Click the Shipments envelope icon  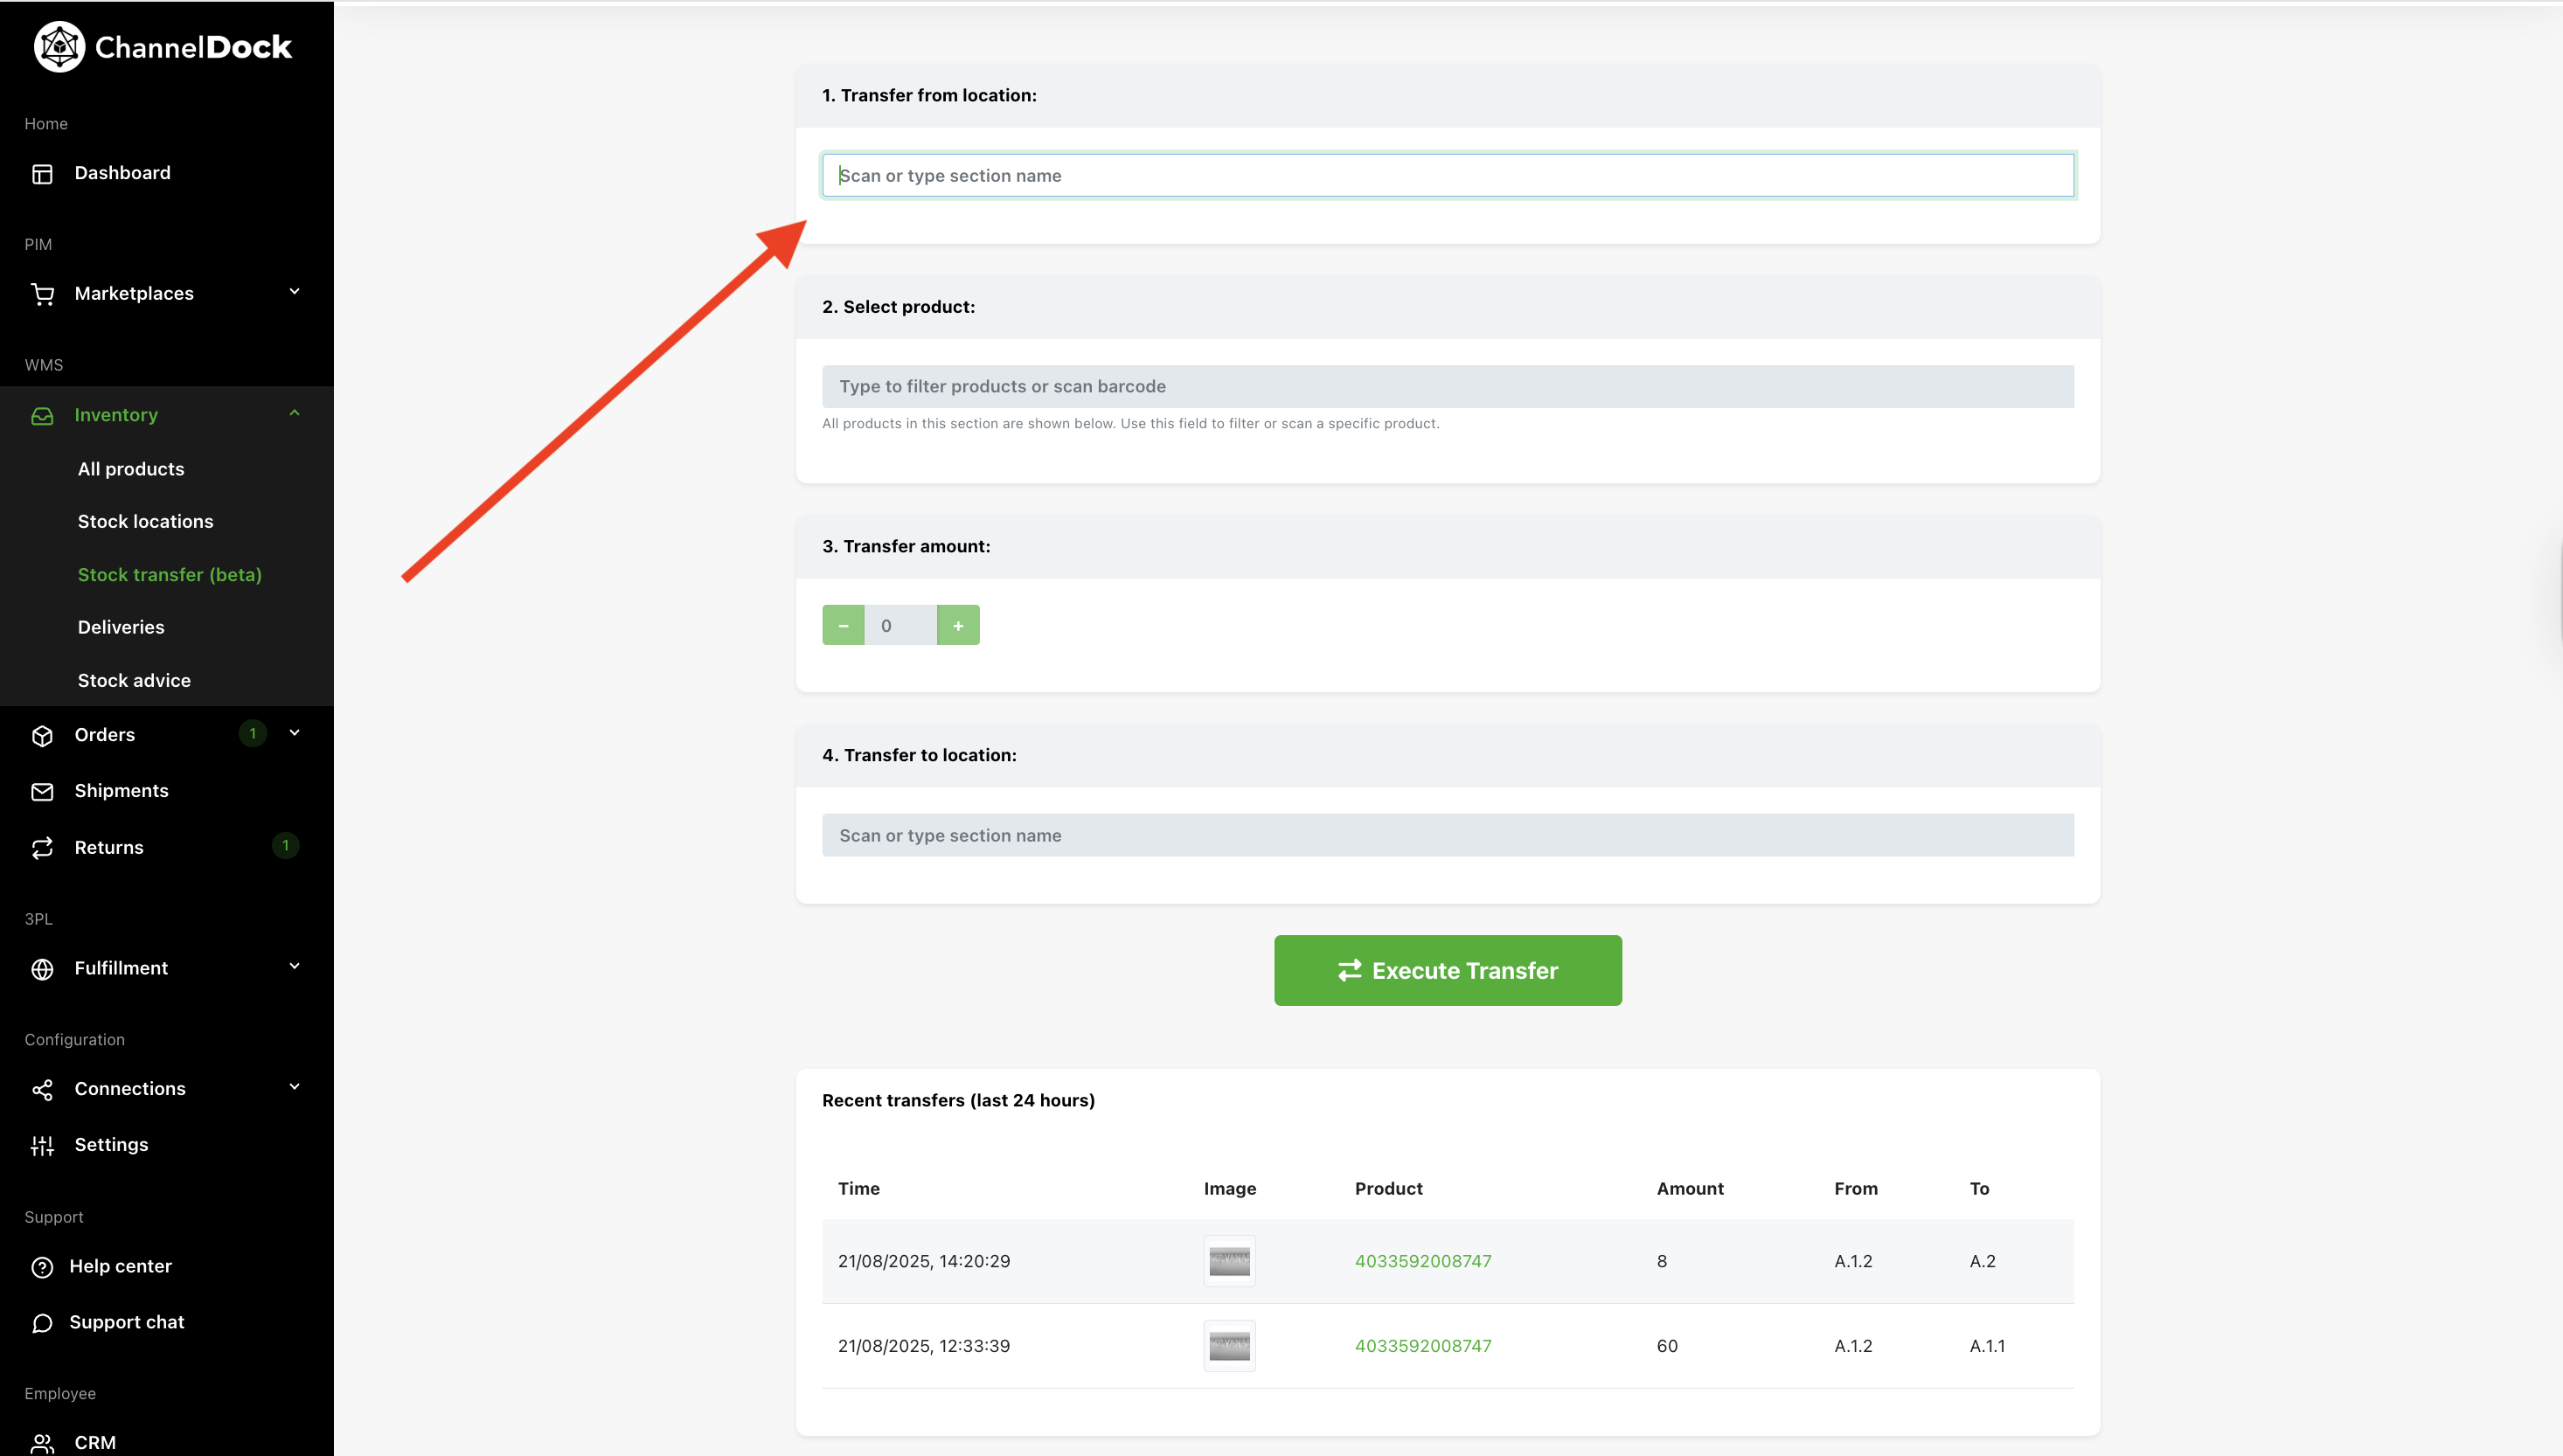coord(42,792)
